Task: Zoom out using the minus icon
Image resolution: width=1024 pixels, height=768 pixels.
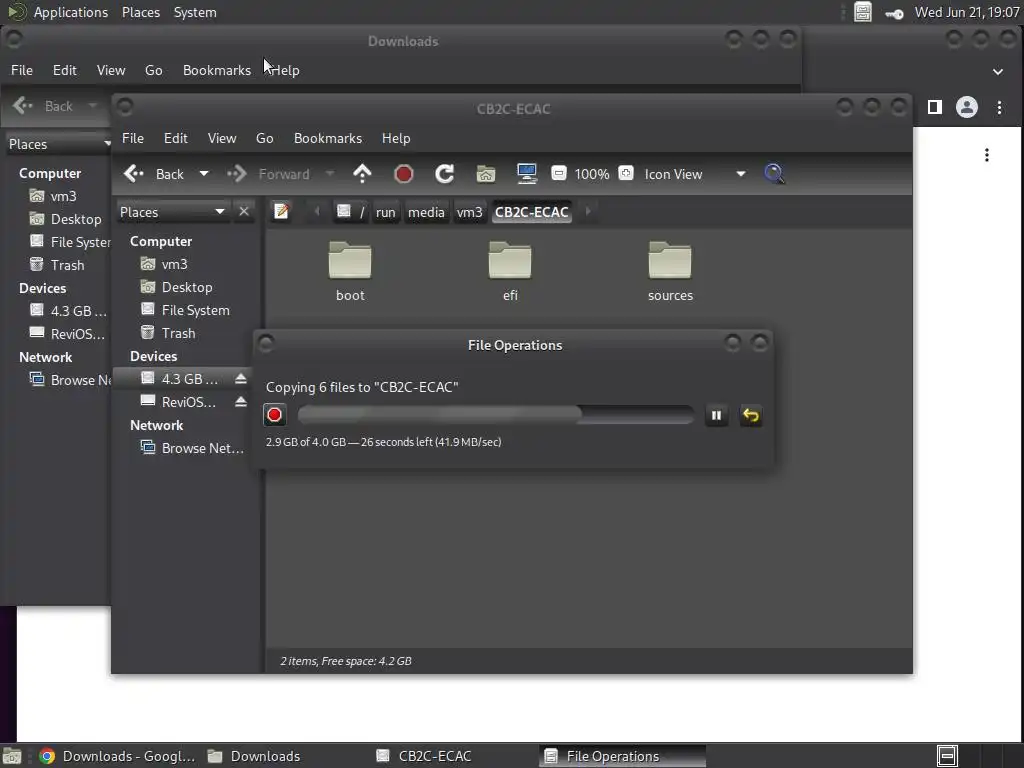Action: pyautogui.click(x=558, y=173)
